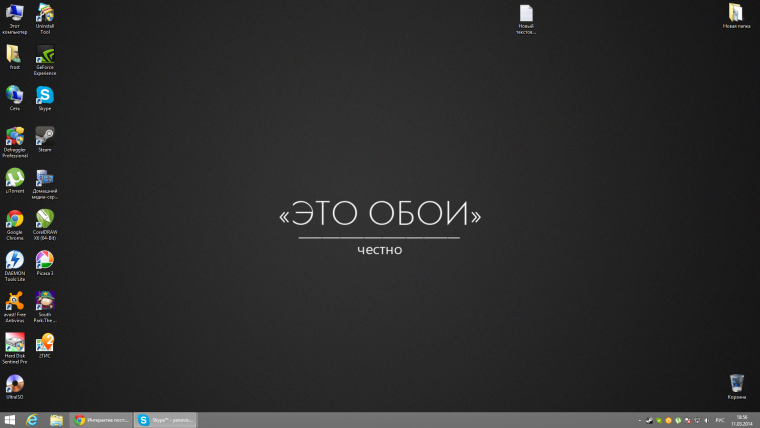Open the 'Новая папка' folder
The height and width of the screenshot is (428, 760).
(736, 16)
